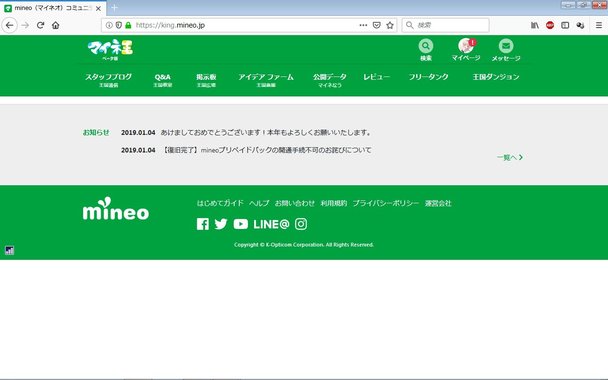Open レビュー menu item
Viewport: 608px width, 380px height.
(376, 77)
